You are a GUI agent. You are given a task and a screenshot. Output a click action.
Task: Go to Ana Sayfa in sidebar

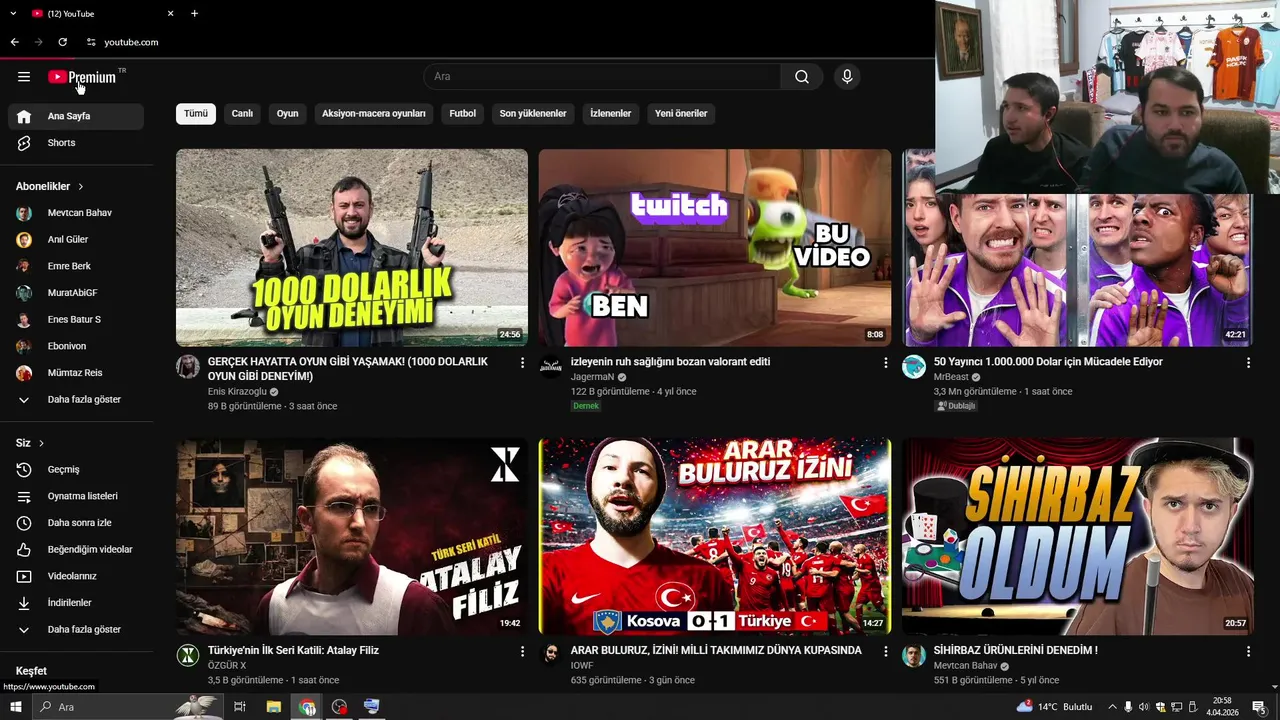tap(76, 116)
